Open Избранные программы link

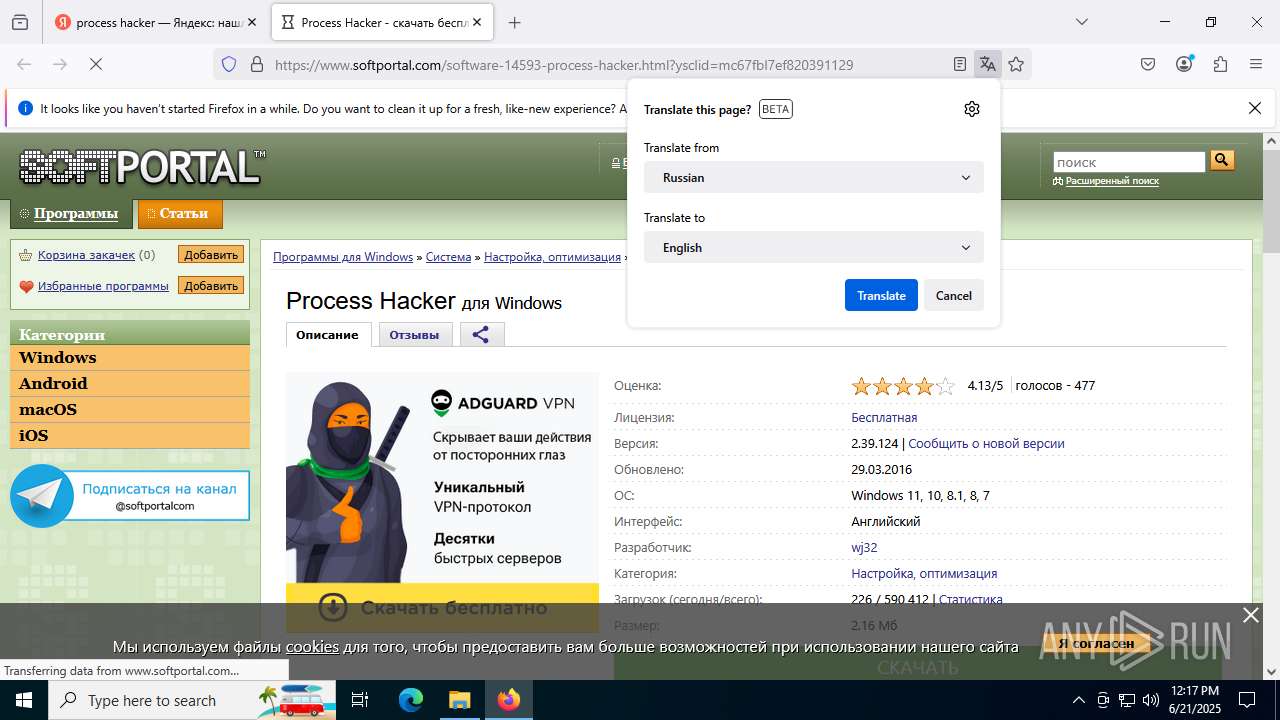pyautogui.click(x=103, y=286)
